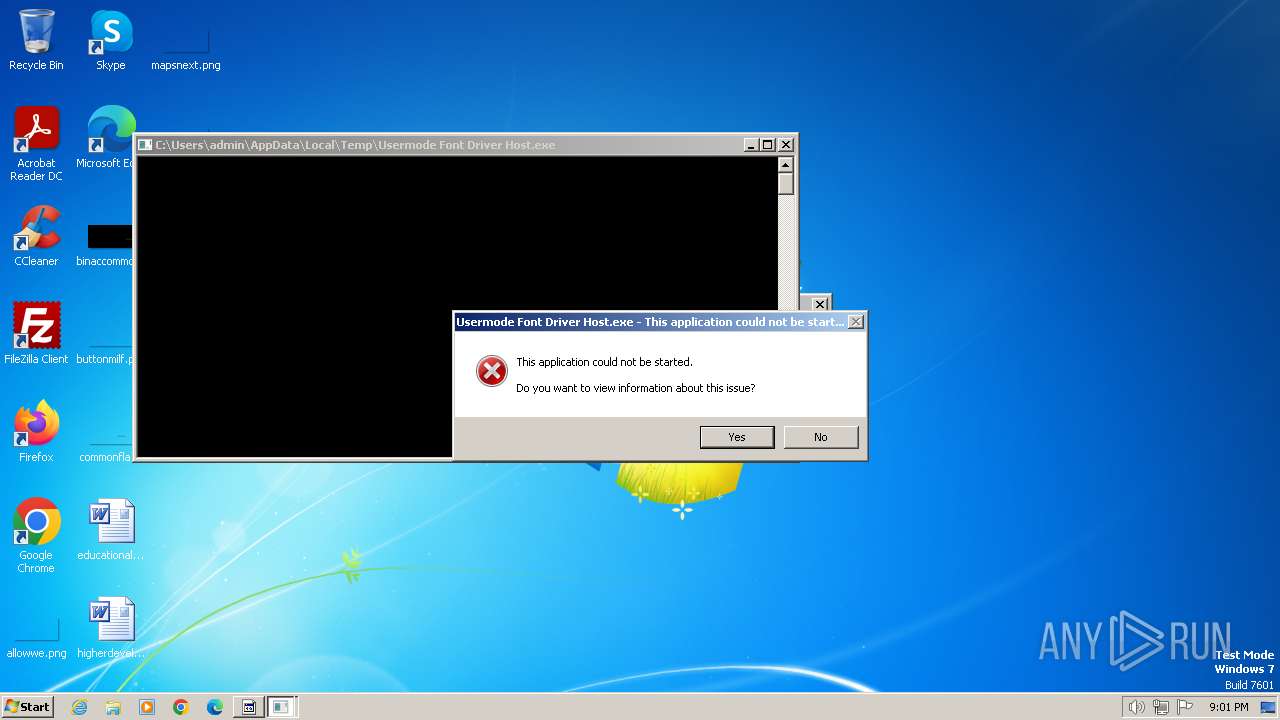Viewport: 1280px width, 720px height.
Task: Click the red error icon in dialog
Action: tap(491, 371)
